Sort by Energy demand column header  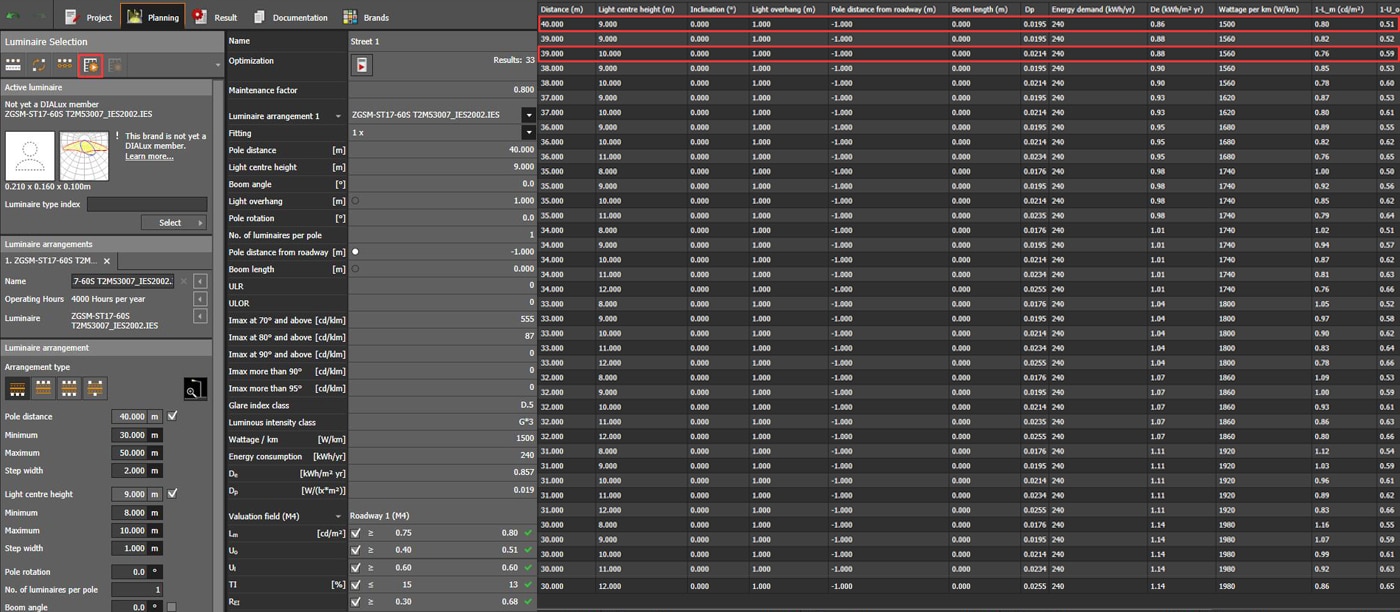(x=1097, y=9)
